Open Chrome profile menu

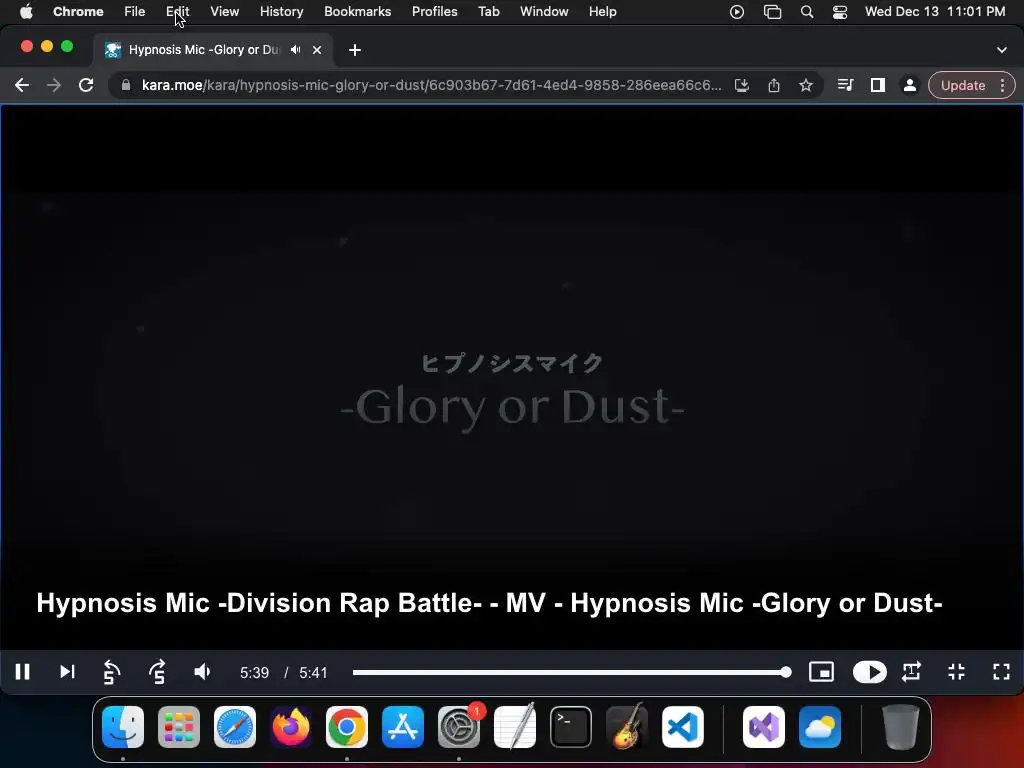pos(910,86)
